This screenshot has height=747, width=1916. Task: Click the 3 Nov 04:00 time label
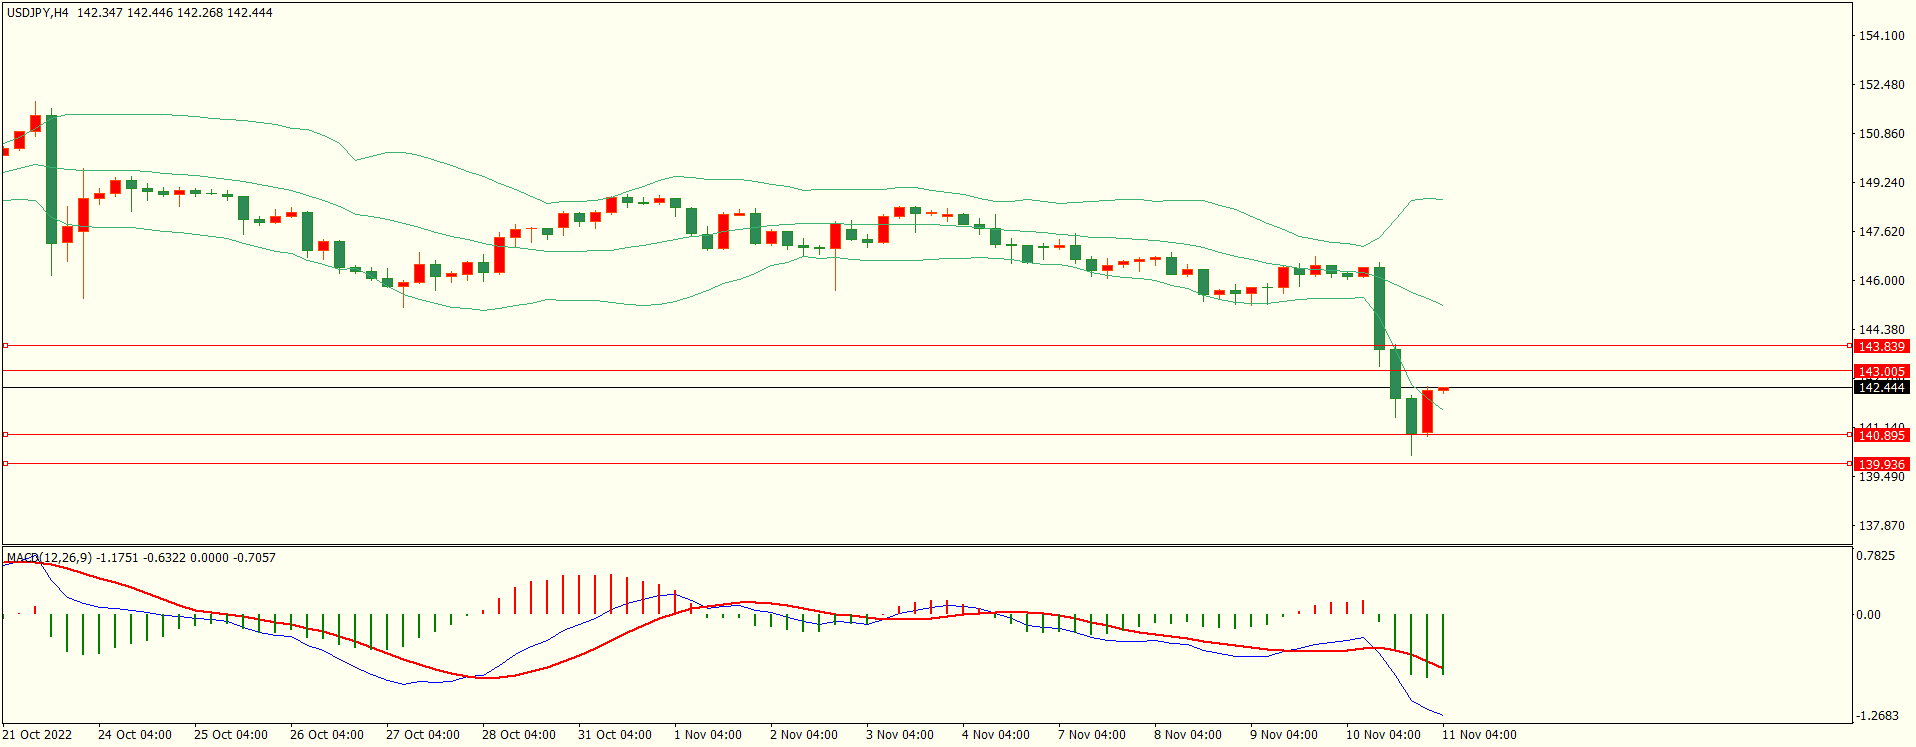point(899,734)
